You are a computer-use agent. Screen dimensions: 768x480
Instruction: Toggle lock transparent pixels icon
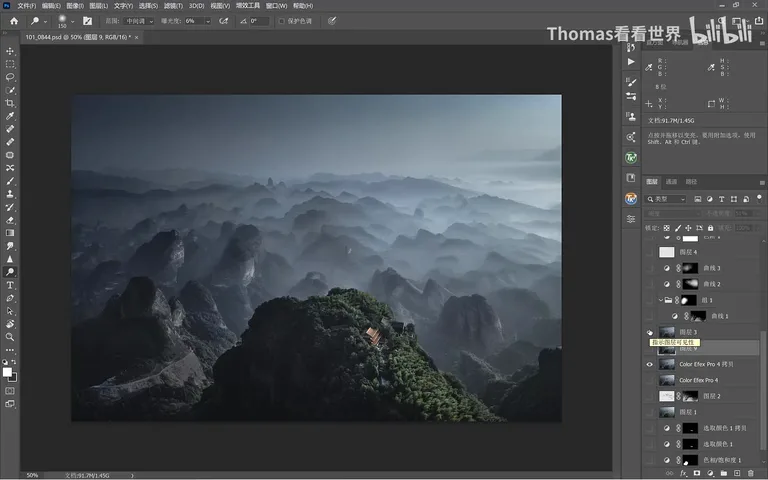(667, 228)
